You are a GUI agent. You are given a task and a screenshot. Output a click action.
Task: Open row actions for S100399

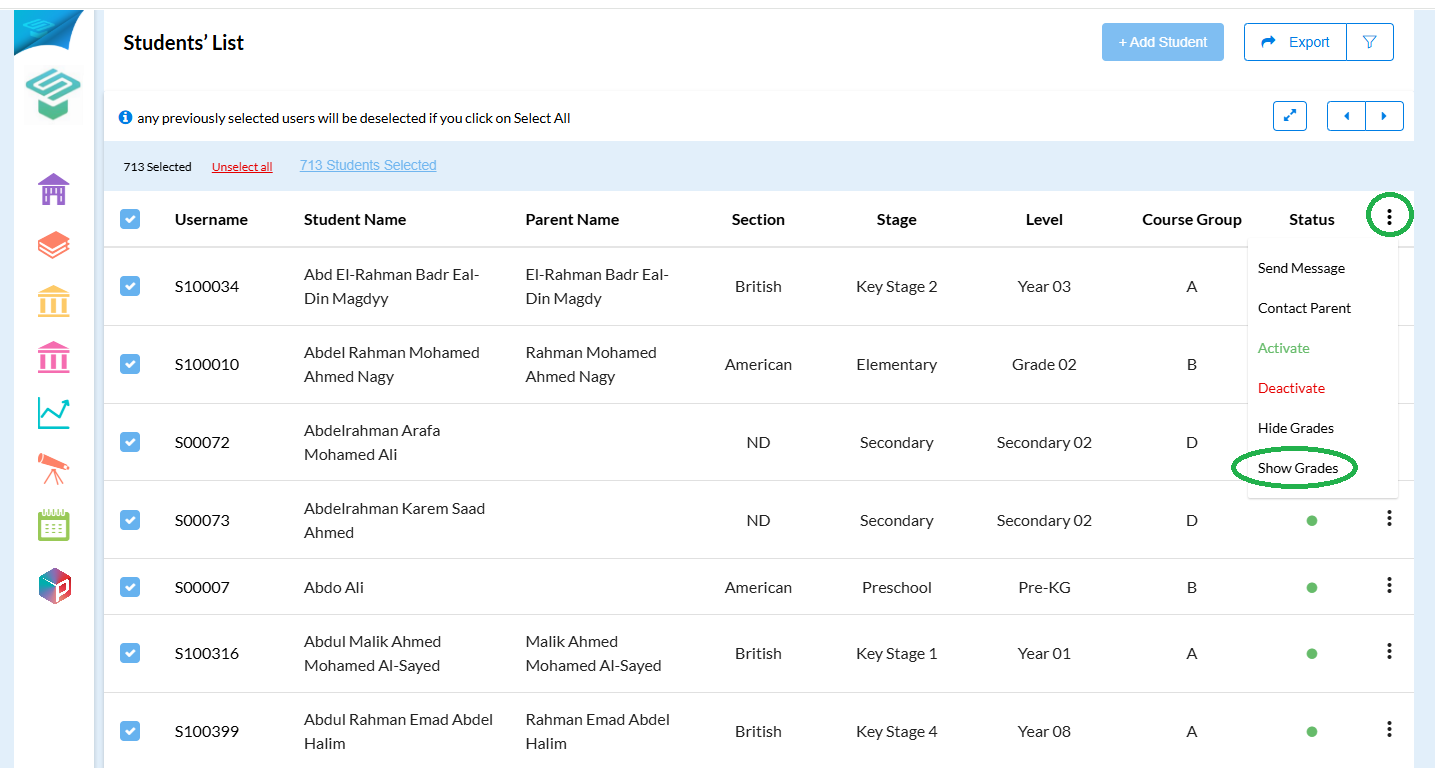click(1389, 729)
